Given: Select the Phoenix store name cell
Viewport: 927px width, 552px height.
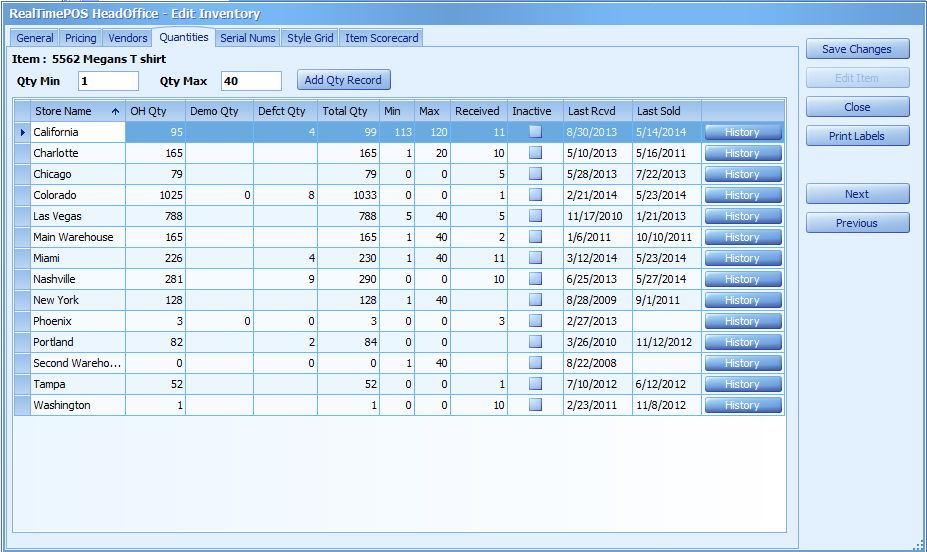Looking at the screenshot, I should (78, 321).
